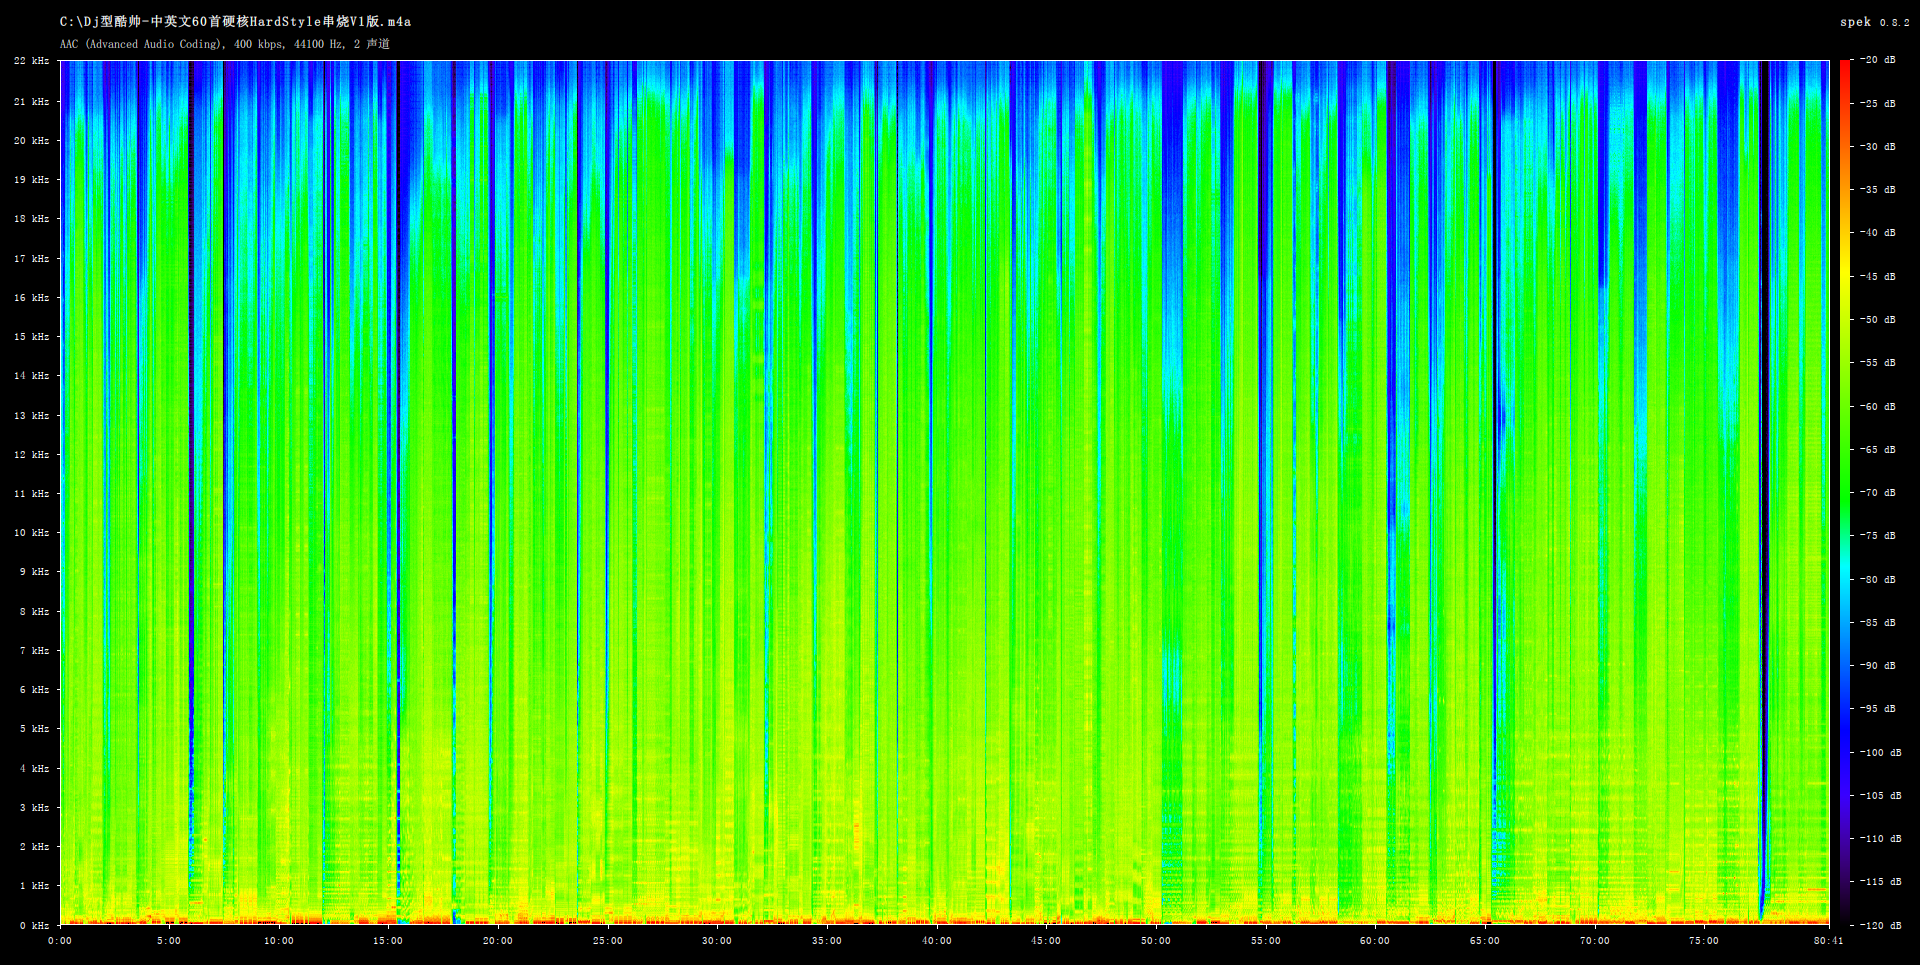1920x965 pixels.
Task: Select the 20:00 time marker
Action: pyautogui.click(x=498, y=940)
